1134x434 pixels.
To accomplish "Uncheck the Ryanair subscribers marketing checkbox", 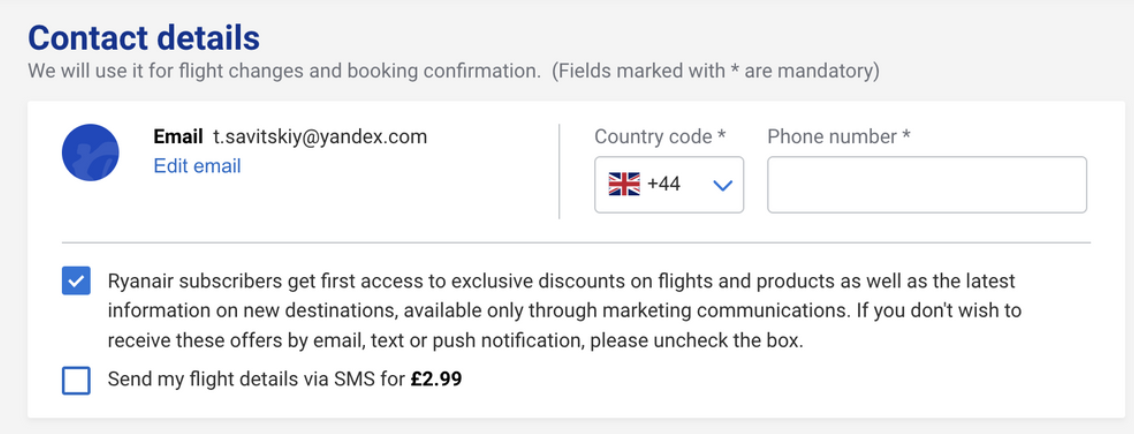I will point(76,281).
